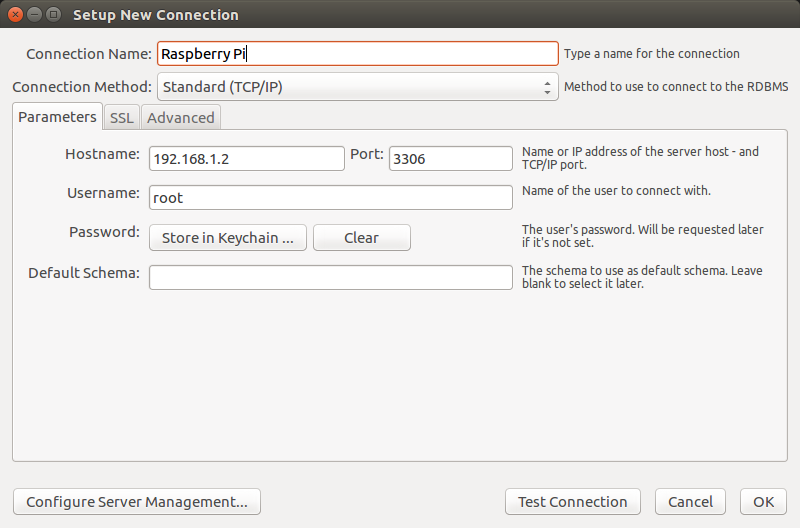Click the 'Type a name for the connection' hint

(652, 54)
